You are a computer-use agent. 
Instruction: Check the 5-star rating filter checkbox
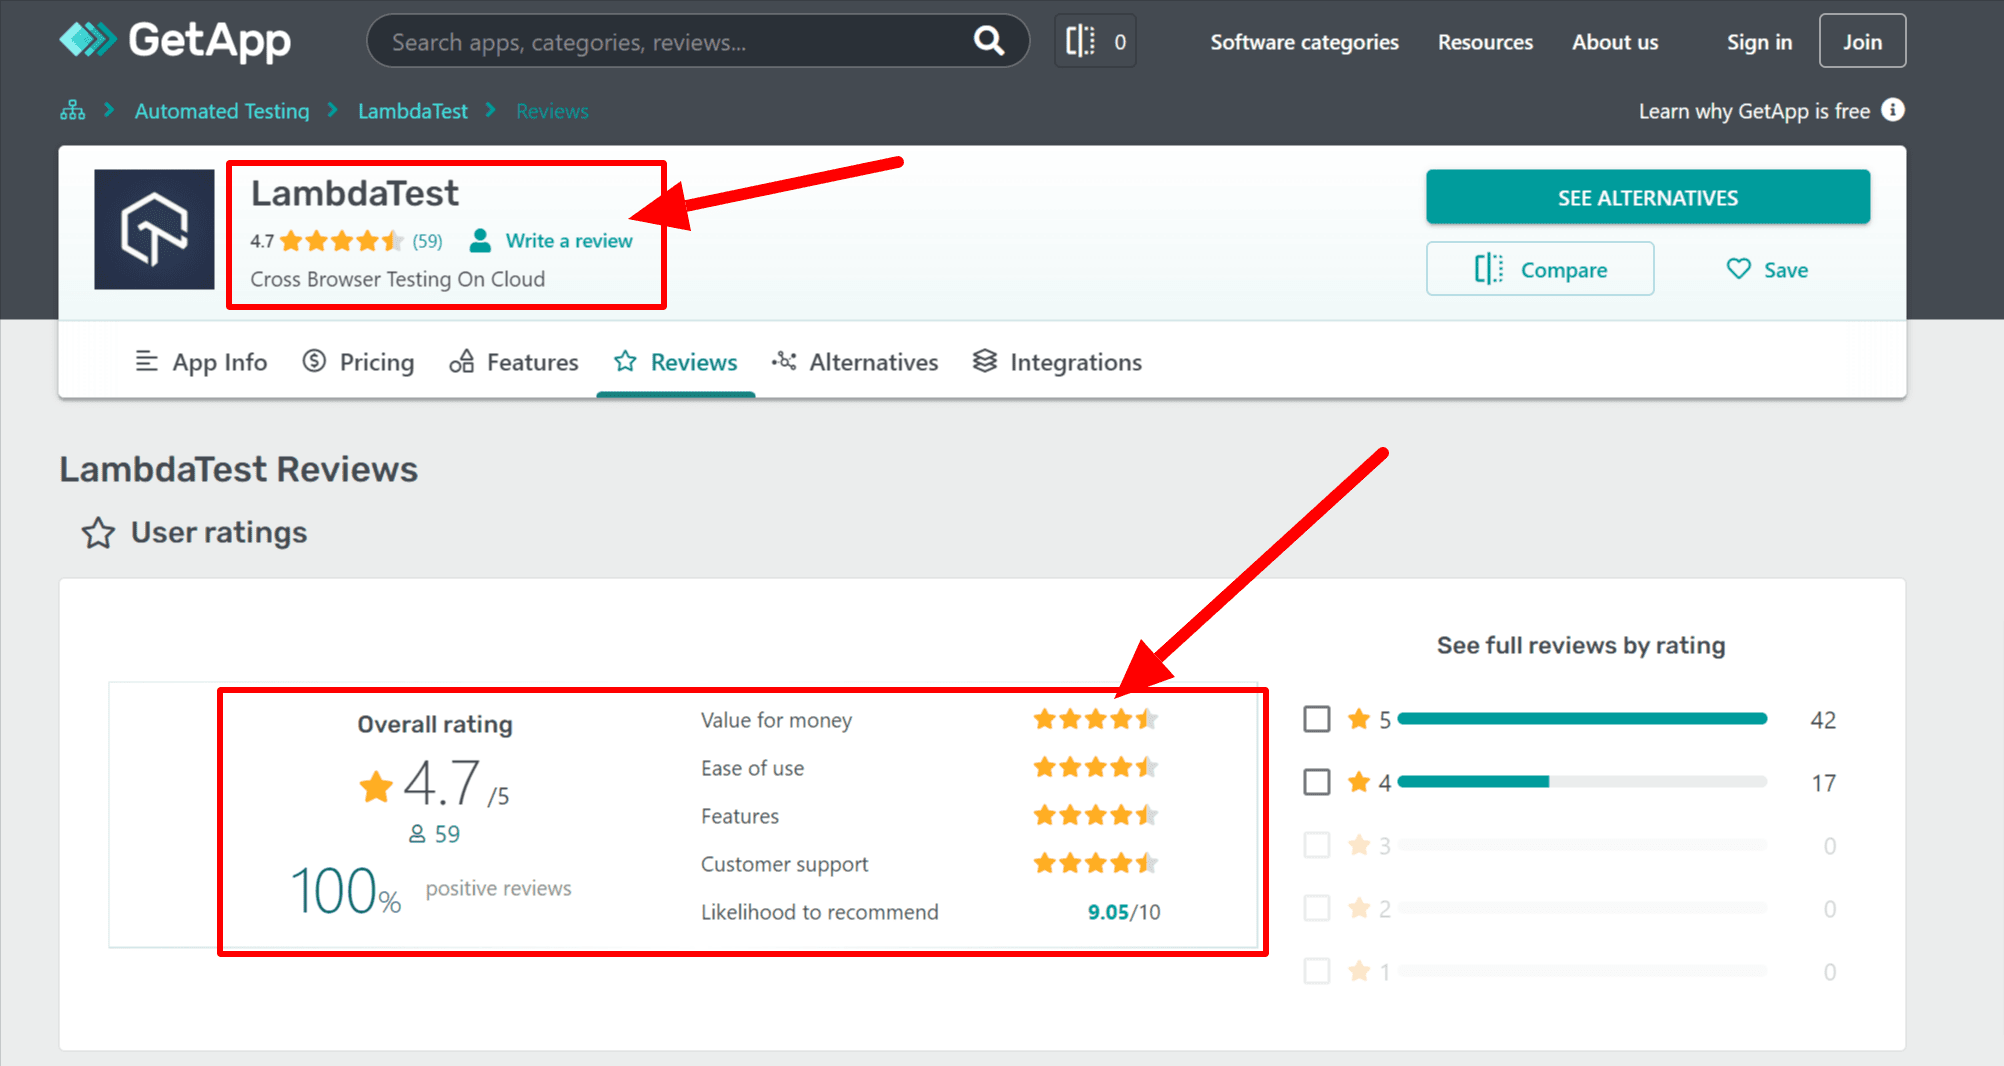coord(1317,719)
